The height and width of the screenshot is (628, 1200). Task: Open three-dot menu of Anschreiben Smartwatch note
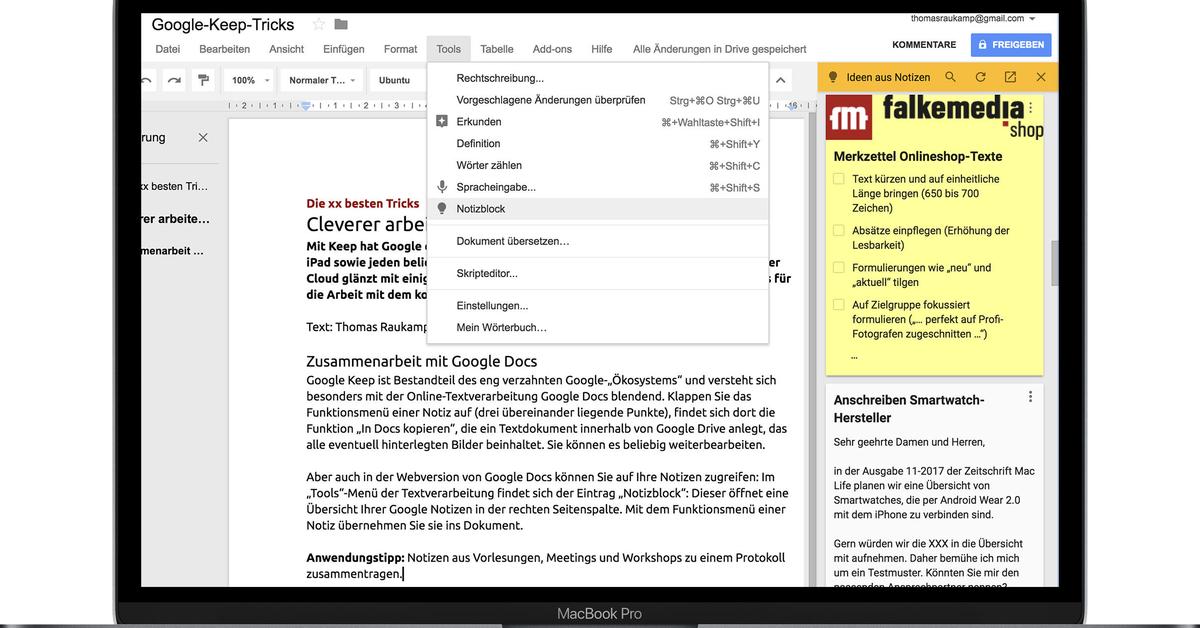pos(1031,397)
